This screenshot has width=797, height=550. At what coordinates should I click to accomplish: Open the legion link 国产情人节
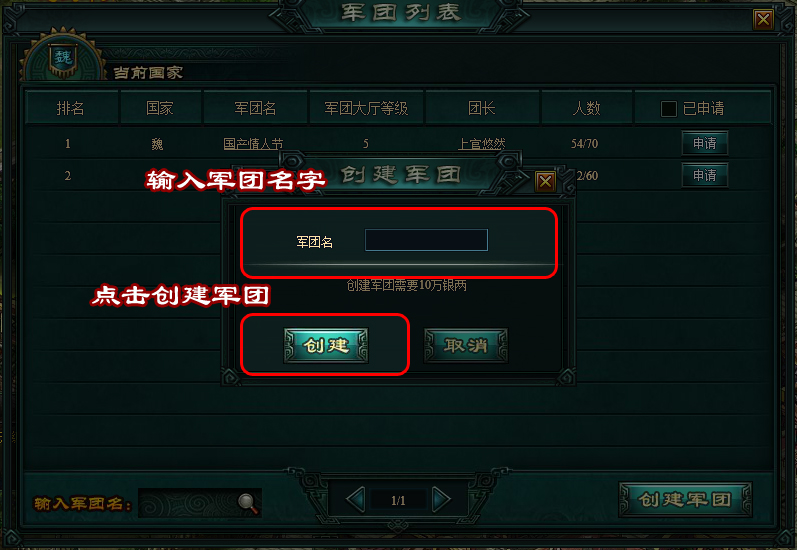point(253,144)
